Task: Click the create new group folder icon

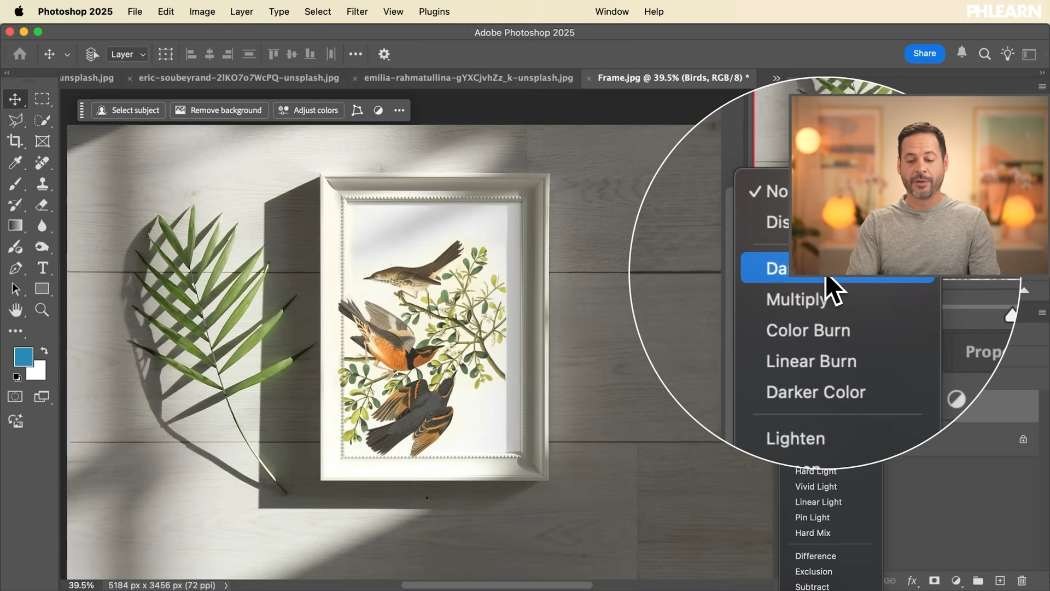Action: [x=978, y=580]
